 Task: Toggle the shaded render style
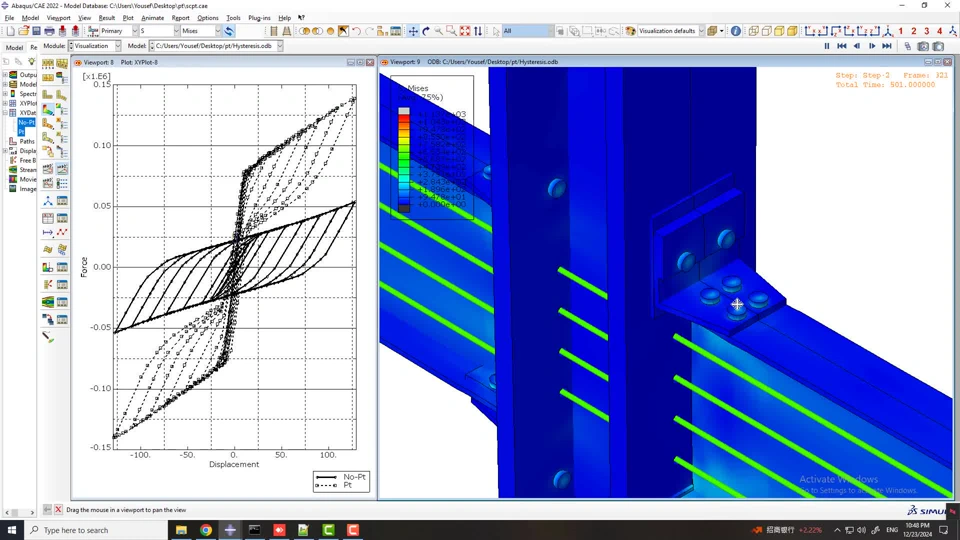pyautogui.click(x=792, y=31)
